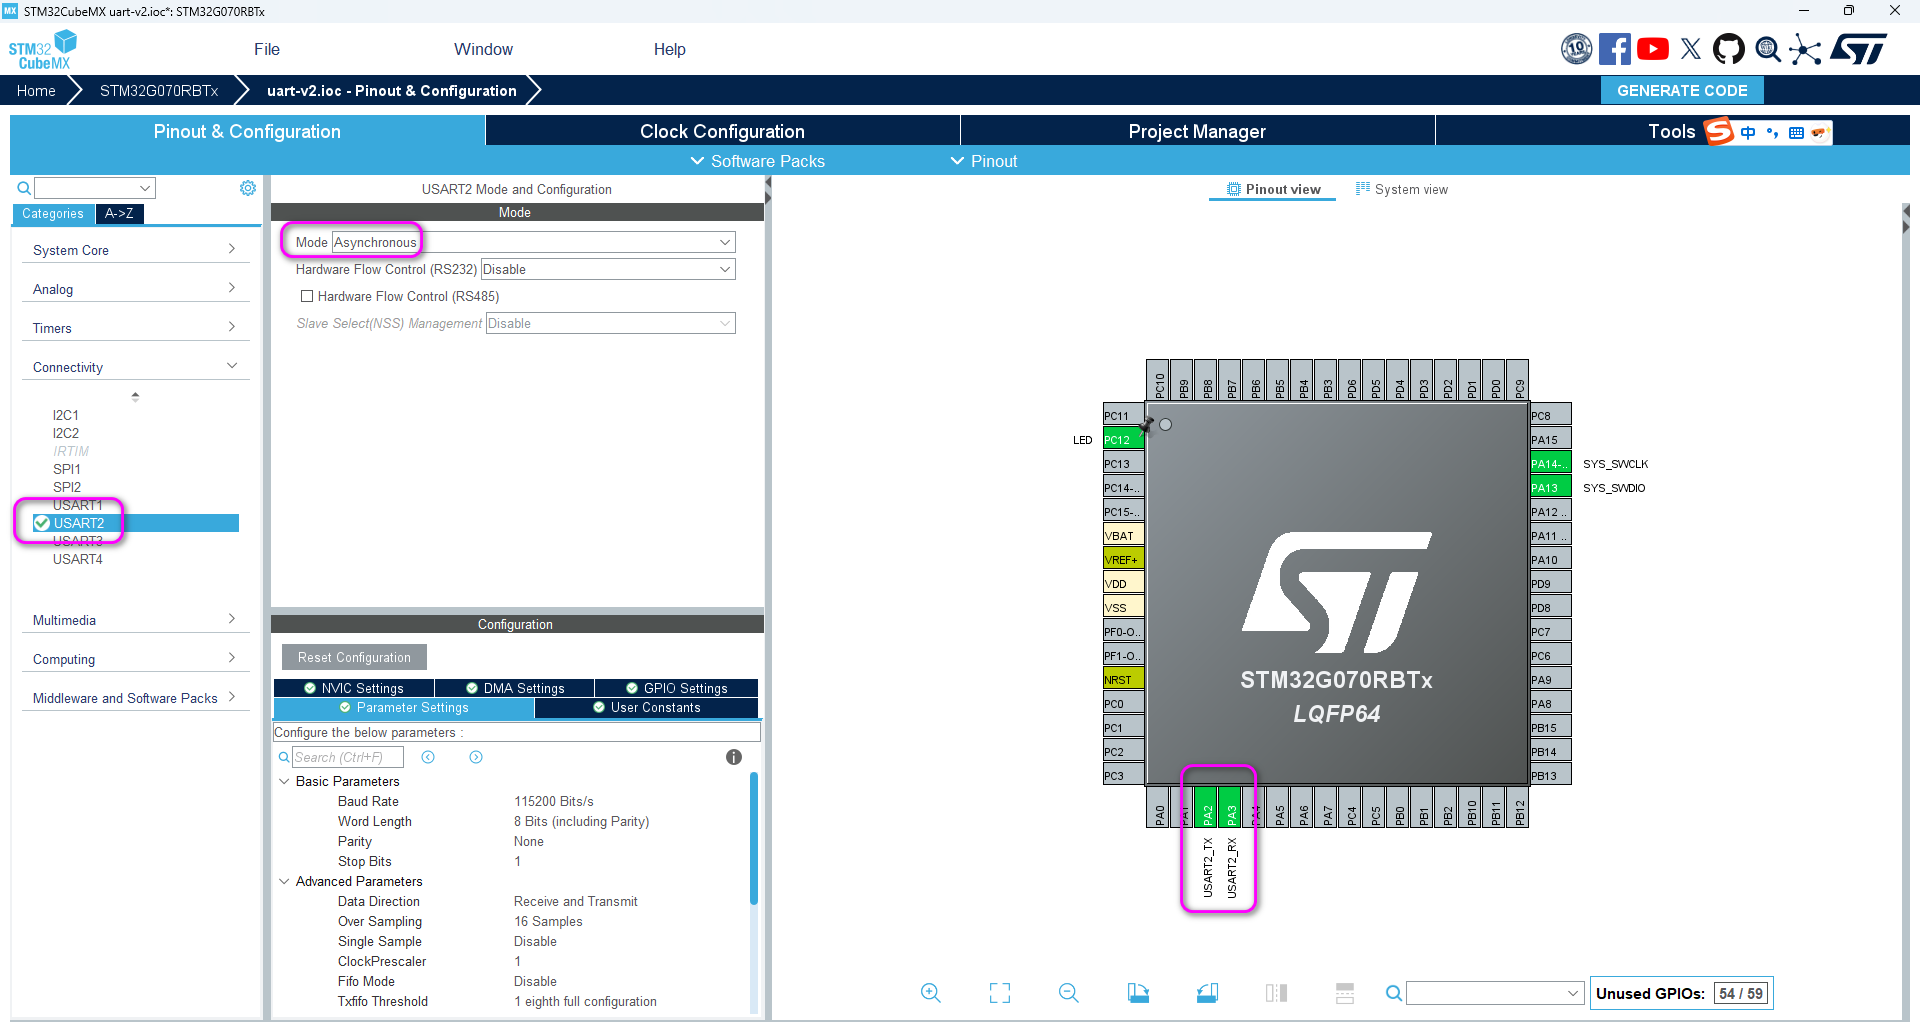Switch to Clock Configuration tab
This screenshot has height=1032, width=1920.
tap(722, 131)
